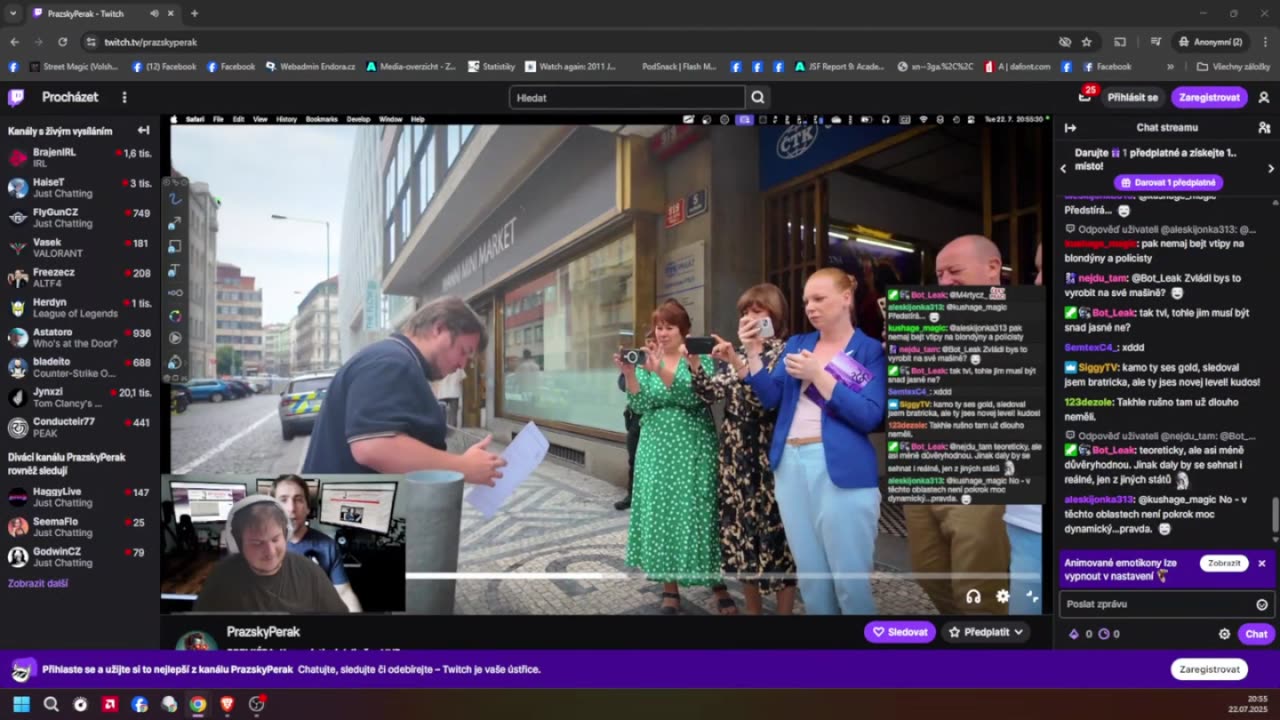Open the Twitch home logo
Viewport: 1280px width, 720px height.
click(16, 97)
